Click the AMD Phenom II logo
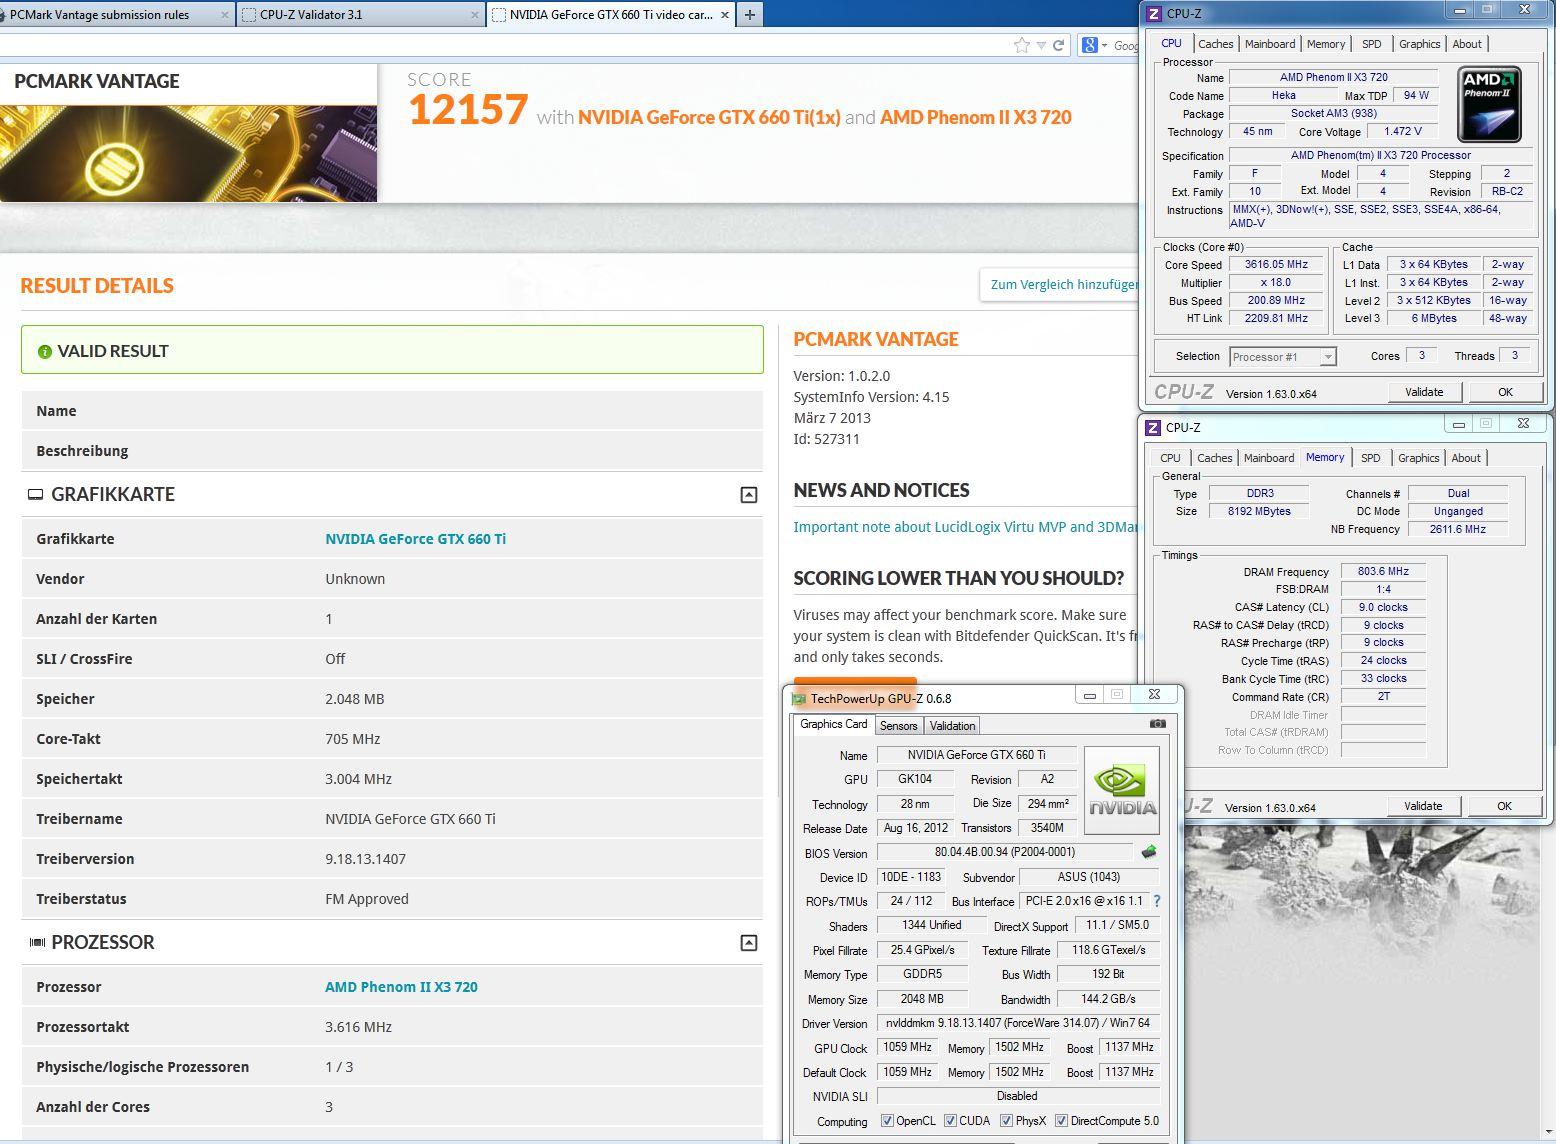 1489,105
